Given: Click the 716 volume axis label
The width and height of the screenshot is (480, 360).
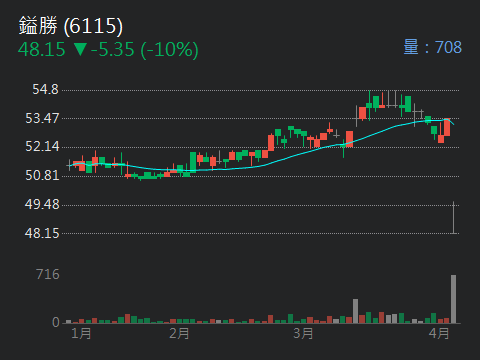Looking at the screenshot, I should coord(48,275).
